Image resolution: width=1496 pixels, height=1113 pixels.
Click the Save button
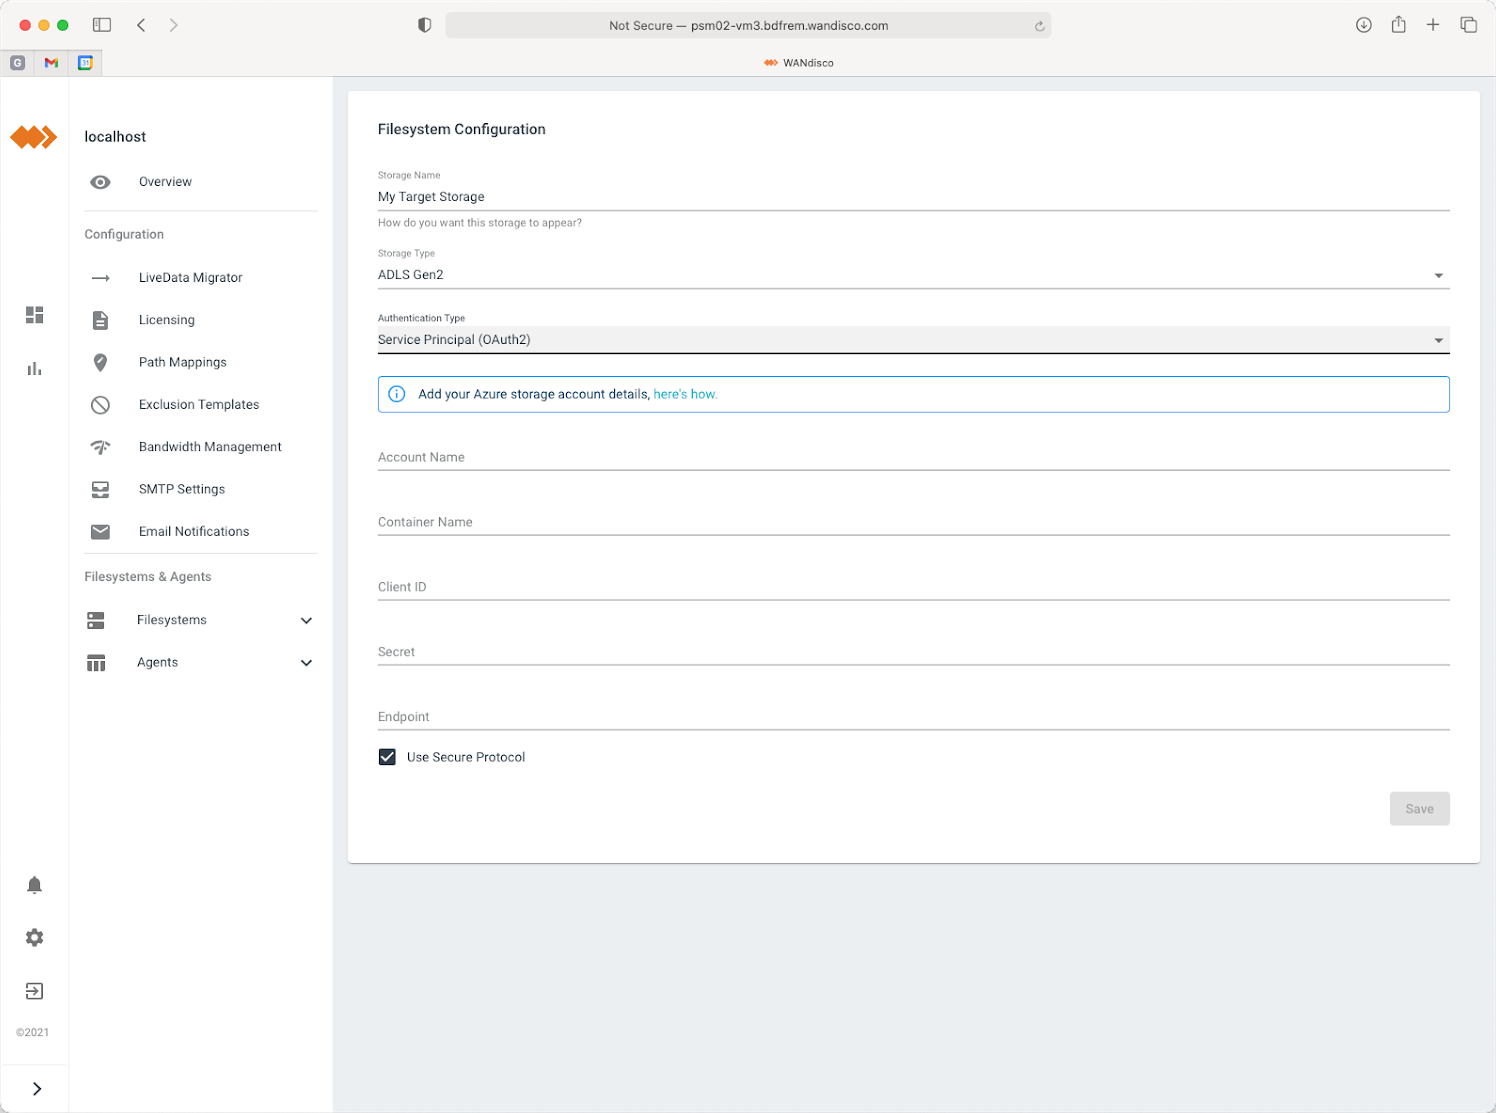pos(1419,809)
